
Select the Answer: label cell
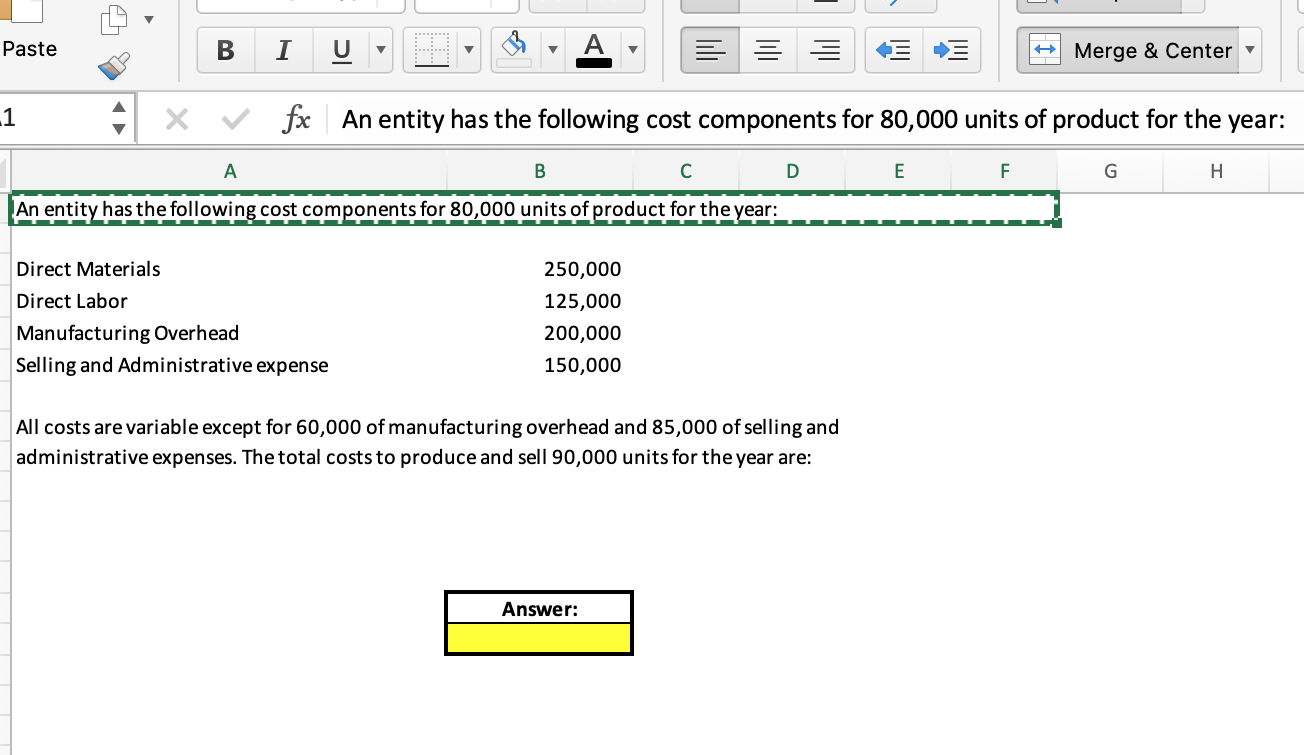pyautogui.click(x=539, y=608)
